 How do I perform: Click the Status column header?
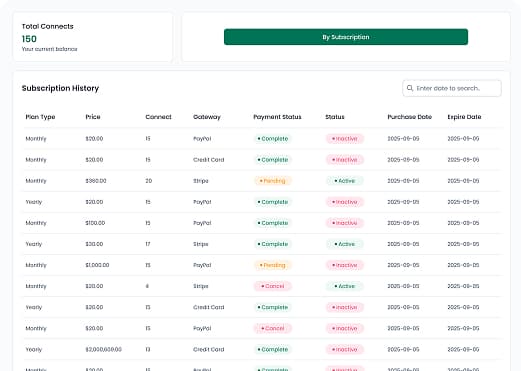pyautogui.click(x=335, y=117)
